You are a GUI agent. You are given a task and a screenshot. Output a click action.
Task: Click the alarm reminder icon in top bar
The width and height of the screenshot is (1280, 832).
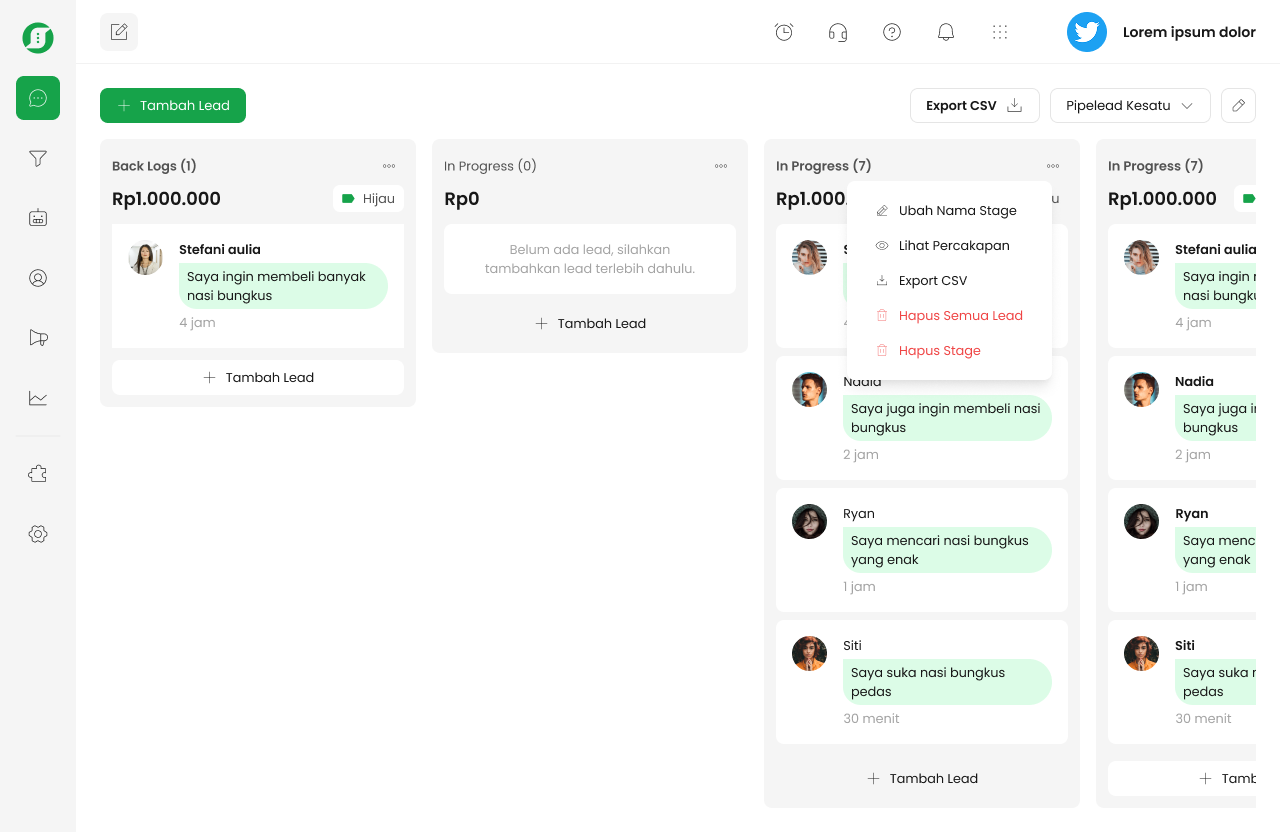[x=783, y=31]
